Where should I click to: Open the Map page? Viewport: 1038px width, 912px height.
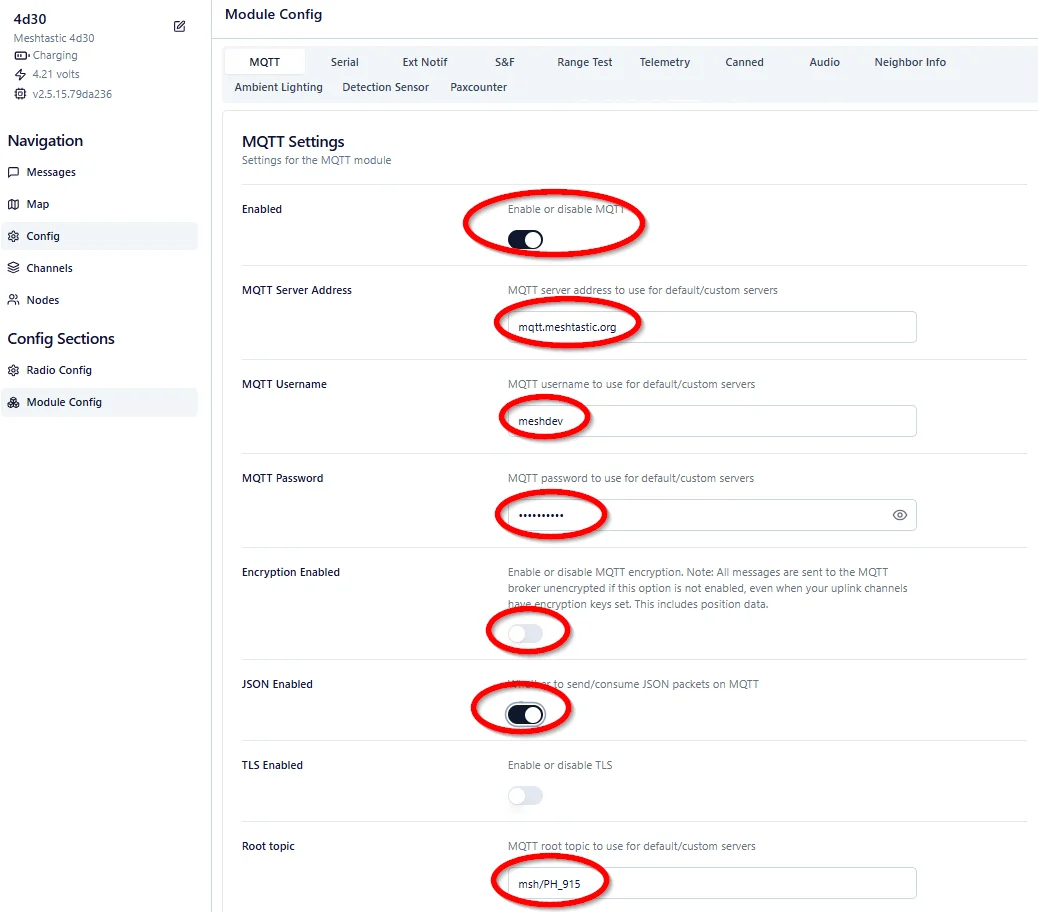[99, 205]
